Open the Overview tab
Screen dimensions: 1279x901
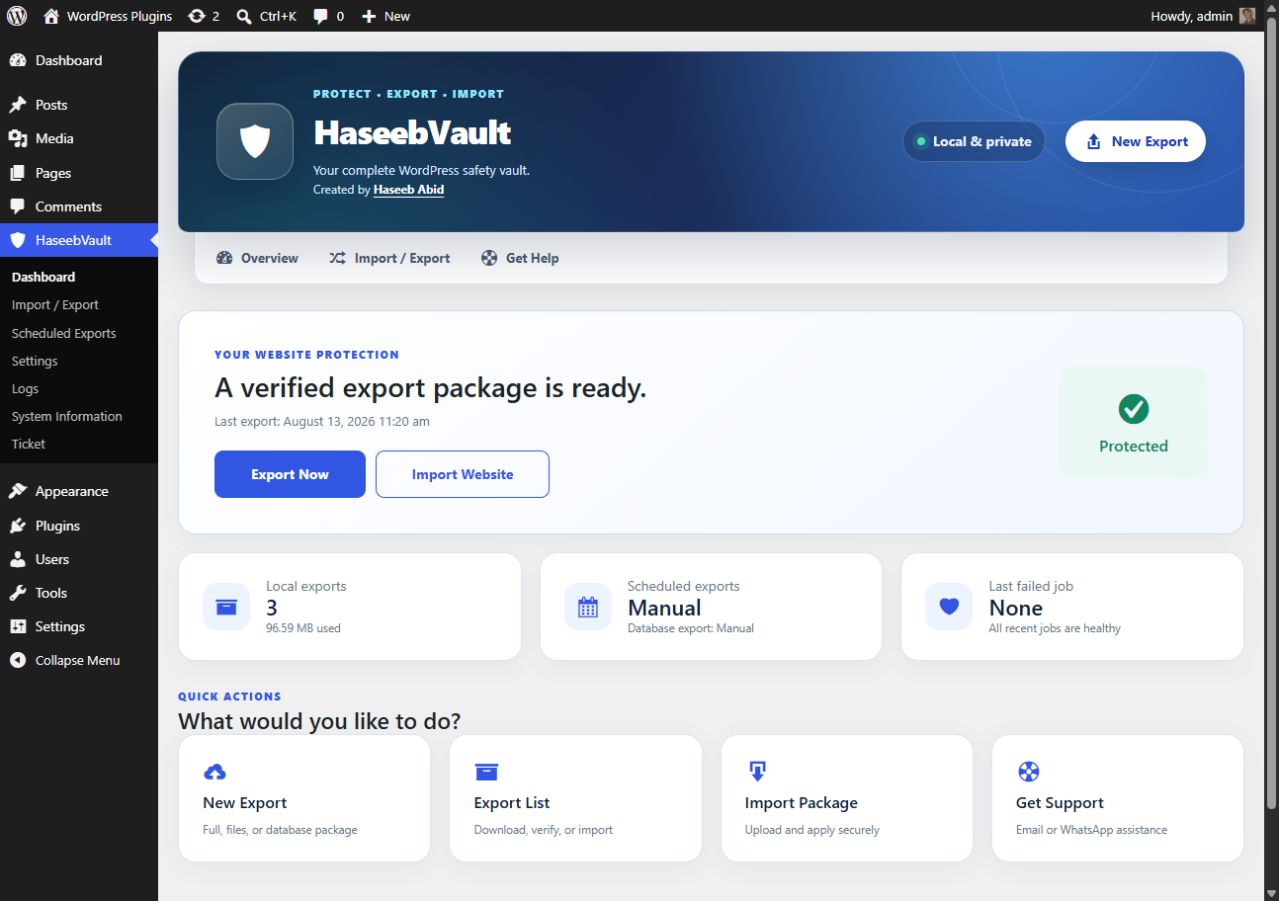(257, 258)
